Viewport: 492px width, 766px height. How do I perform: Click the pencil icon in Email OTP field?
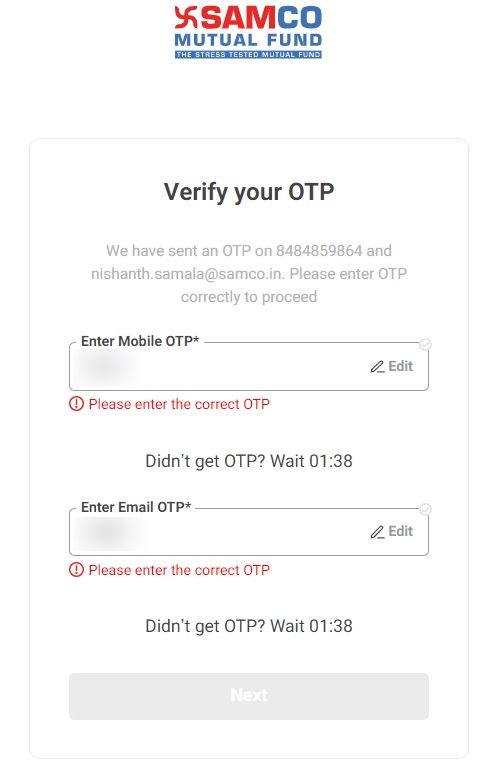377,532
